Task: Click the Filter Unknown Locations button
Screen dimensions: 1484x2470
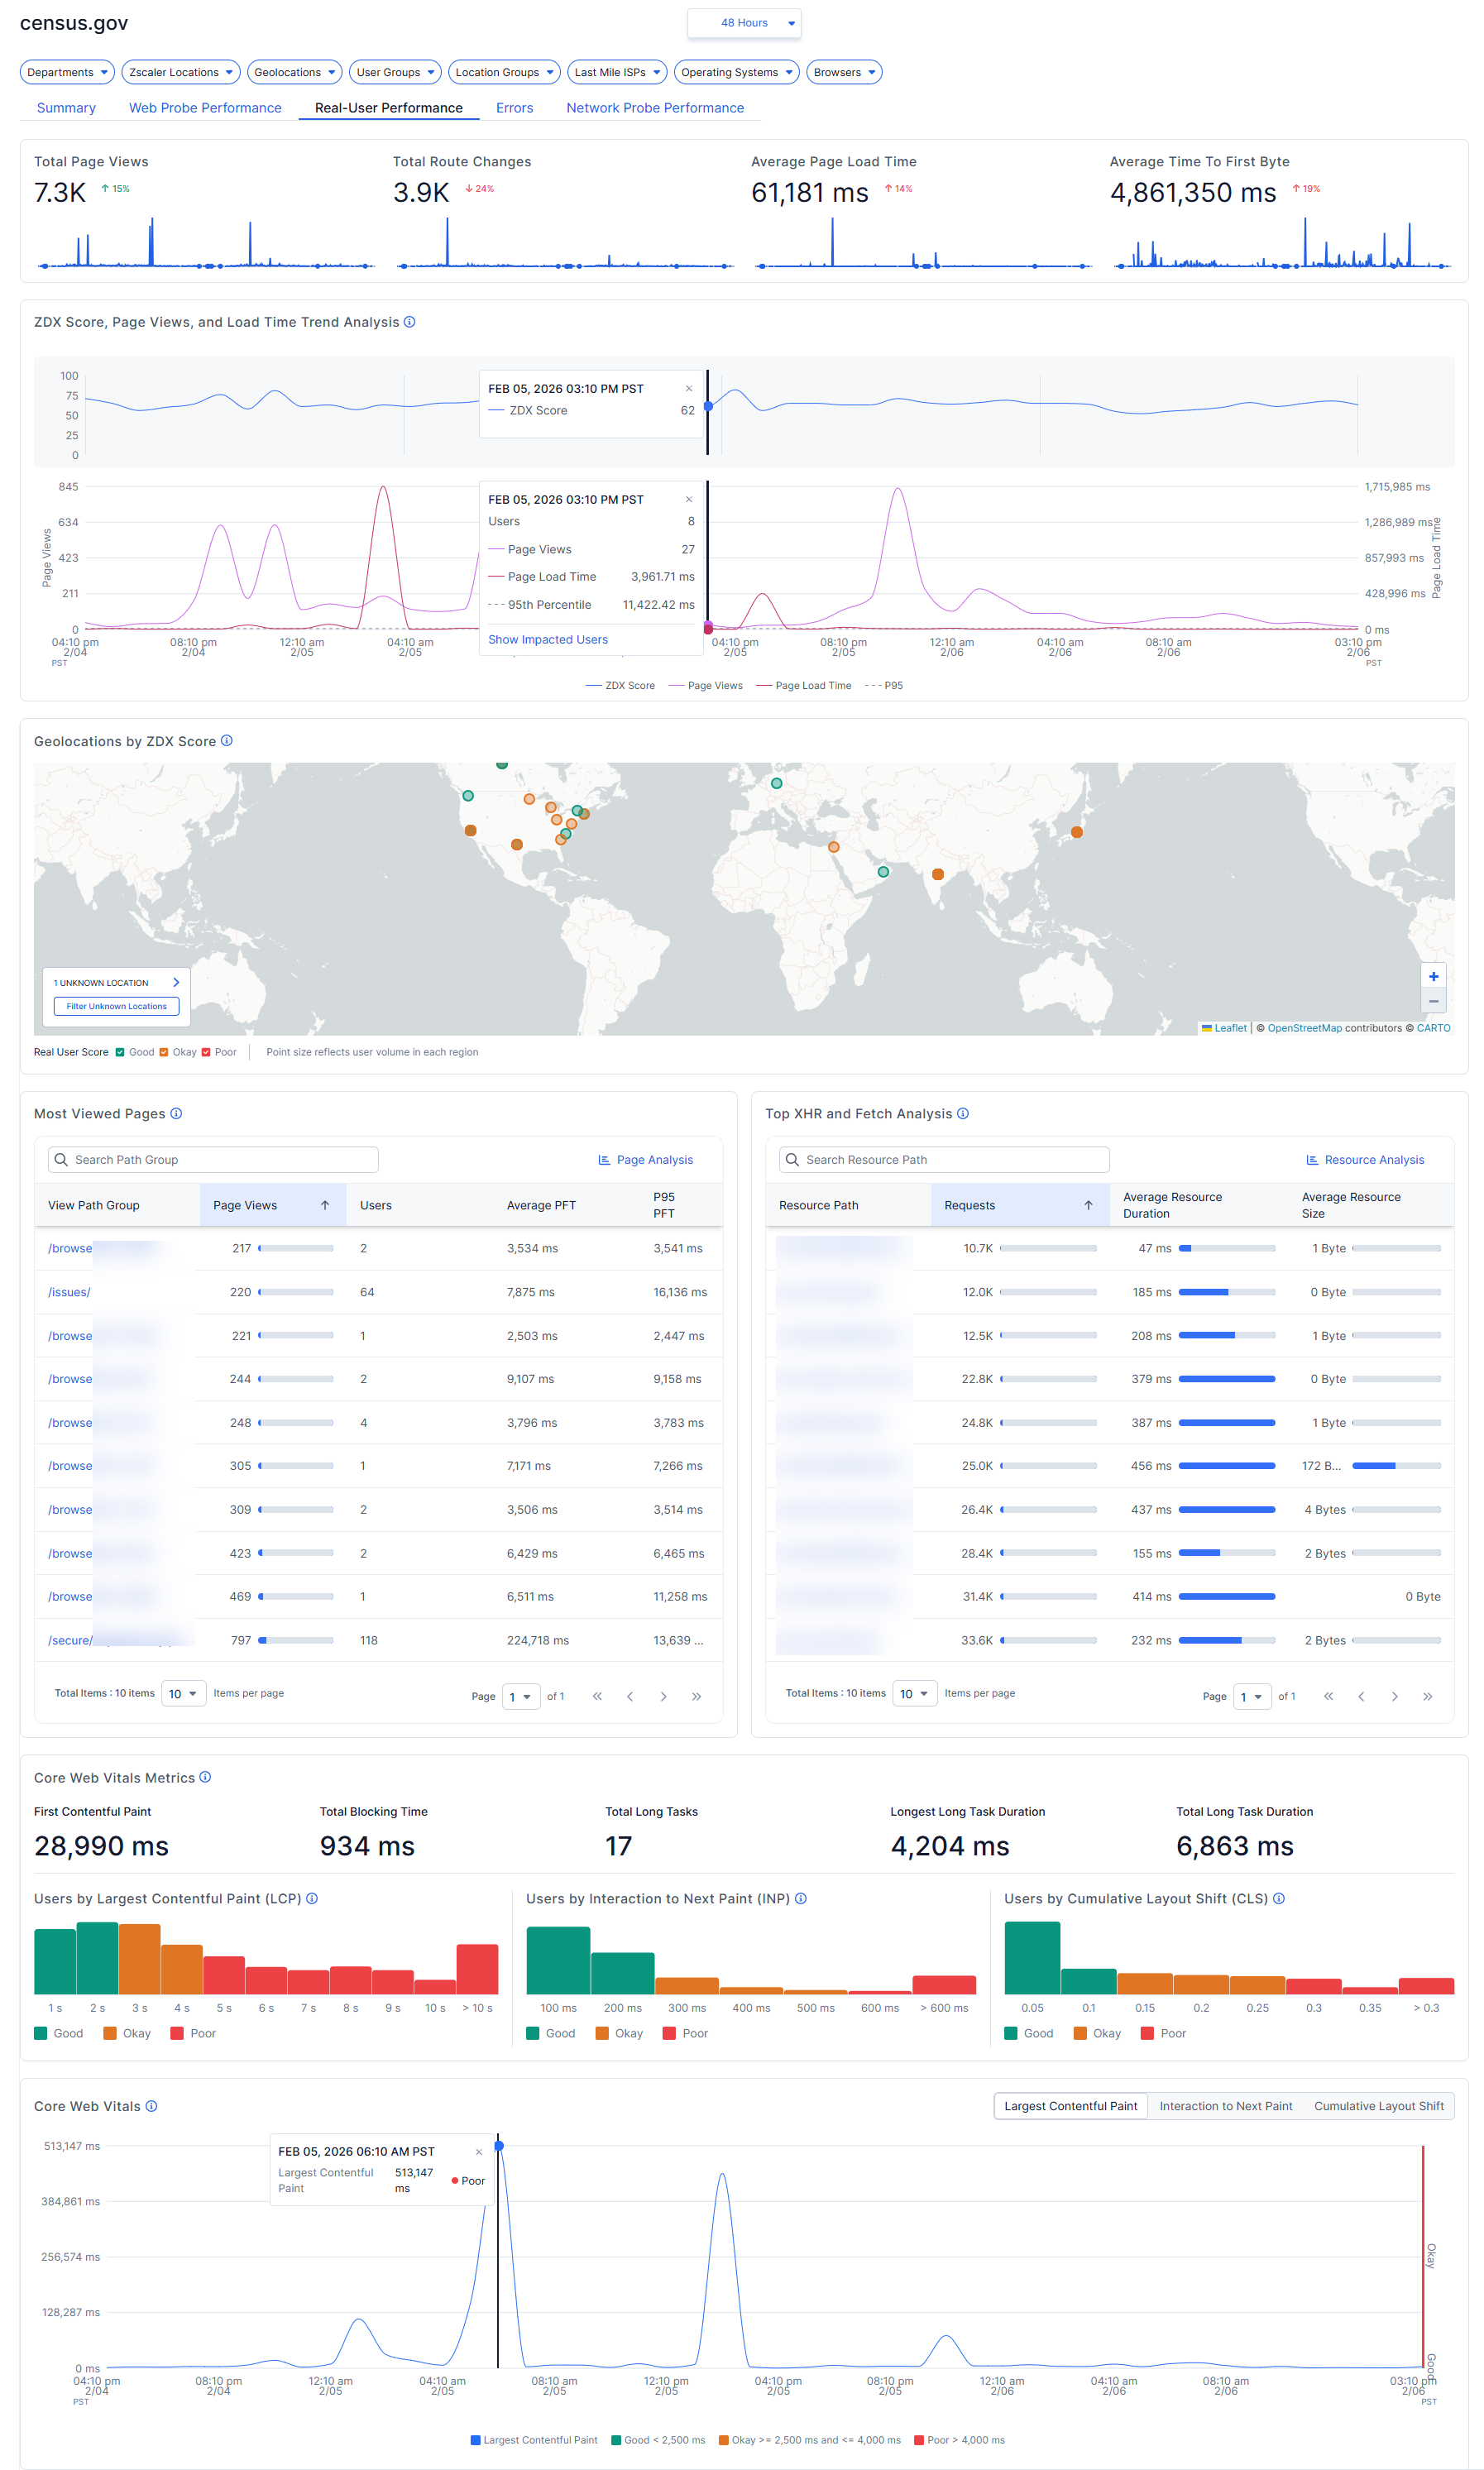Action: (116, 1007)
